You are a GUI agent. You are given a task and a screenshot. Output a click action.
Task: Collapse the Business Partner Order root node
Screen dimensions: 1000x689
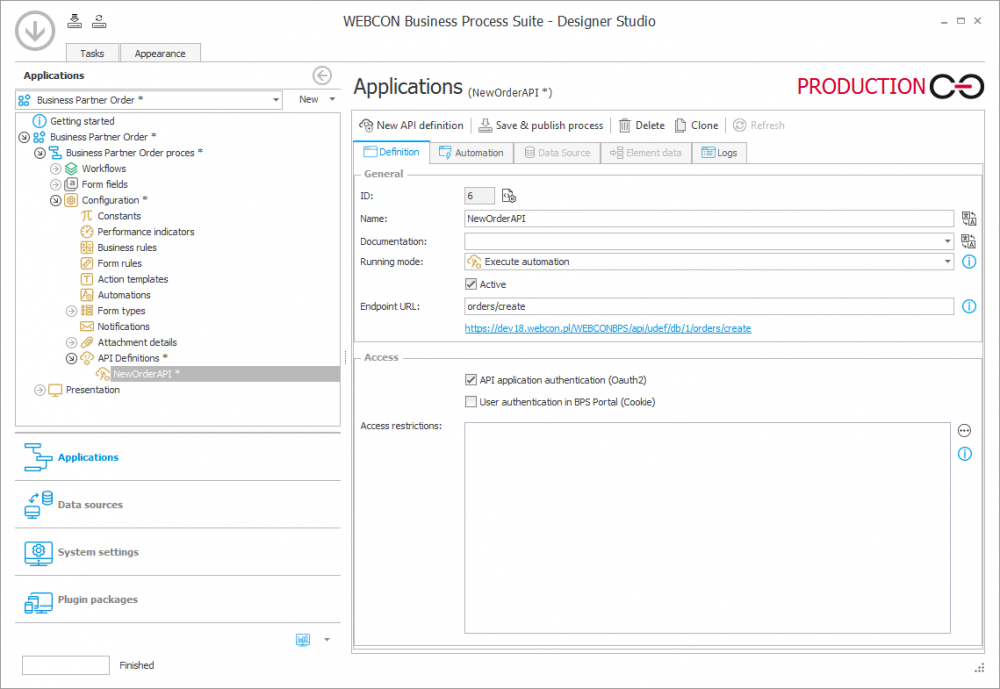pyautogui.click(x=24, y=137)
